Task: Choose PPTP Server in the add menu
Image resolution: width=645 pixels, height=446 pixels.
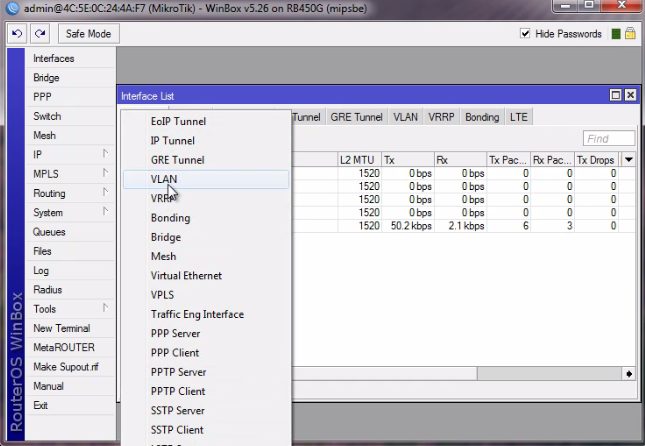Action: (206, 372)
